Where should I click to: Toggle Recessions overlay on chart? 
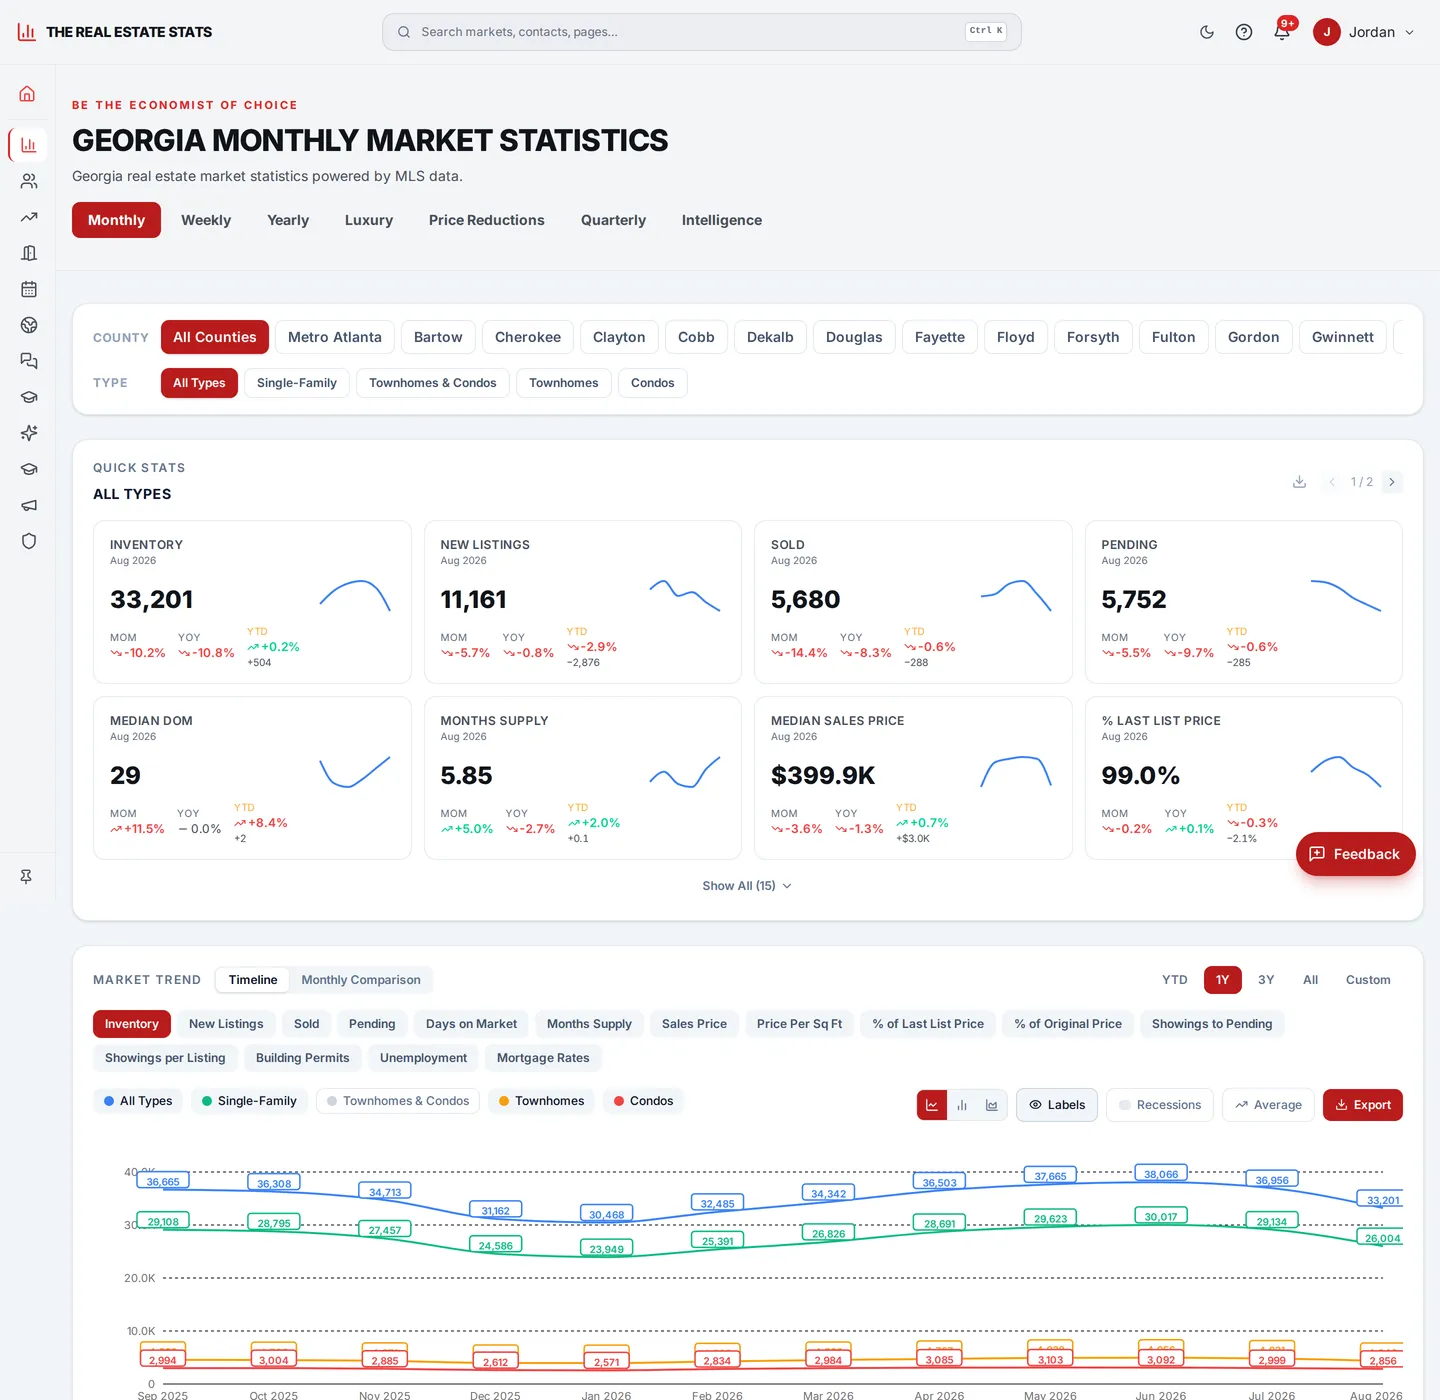1160,1105
